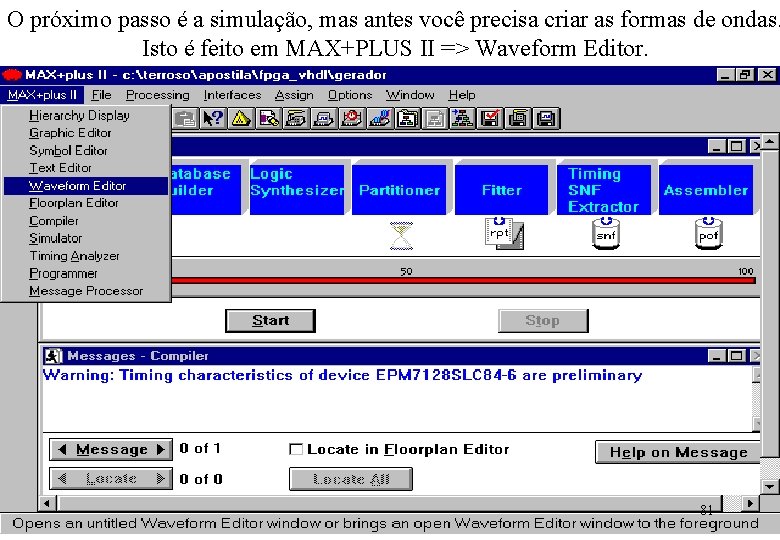780x540 pixels.
Task: Click the Save and Check toolbar icon
Action: pyautogui.click(x=491, y=119)
